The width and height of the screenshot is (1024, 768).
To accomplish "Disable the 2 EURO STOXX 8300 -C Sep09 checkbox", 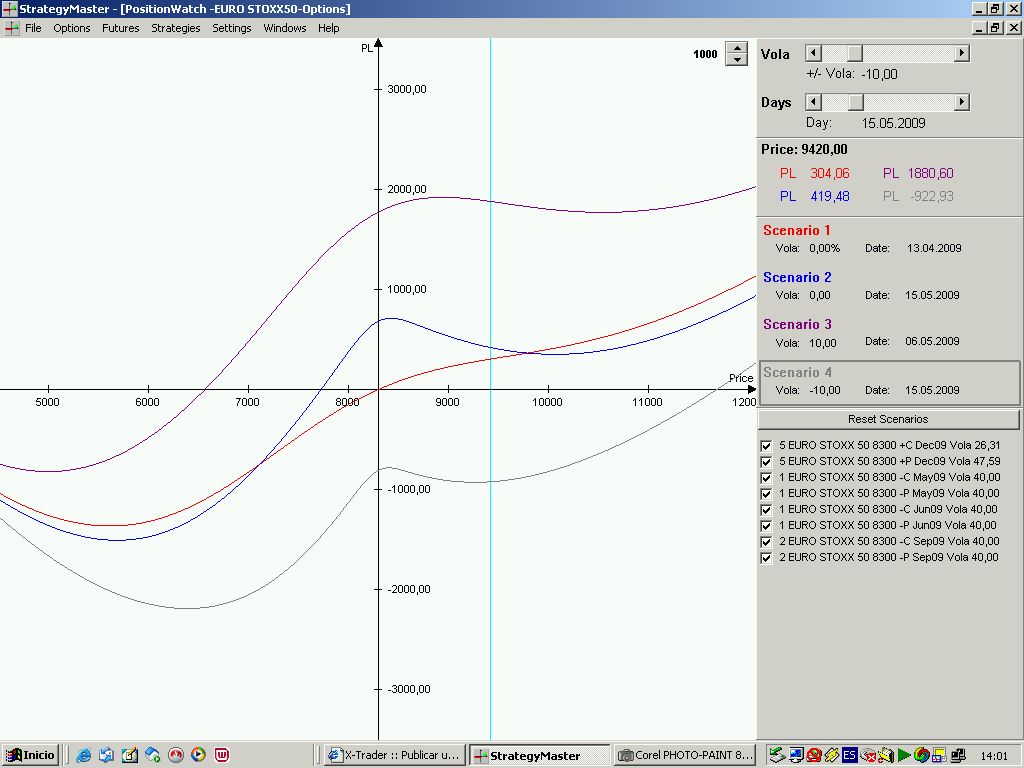I will (x=766, y=541).
